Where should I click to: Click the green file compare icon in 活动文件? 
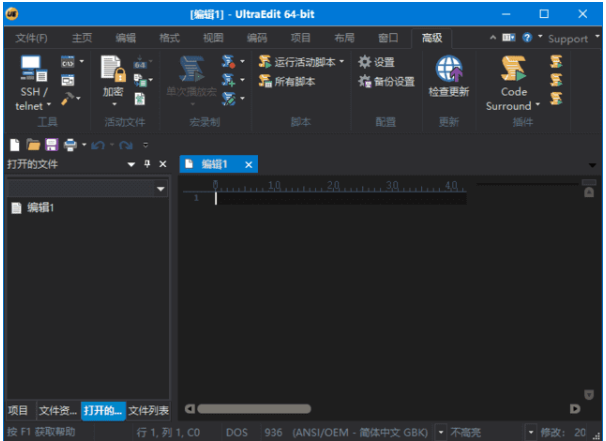pos(140,80)
